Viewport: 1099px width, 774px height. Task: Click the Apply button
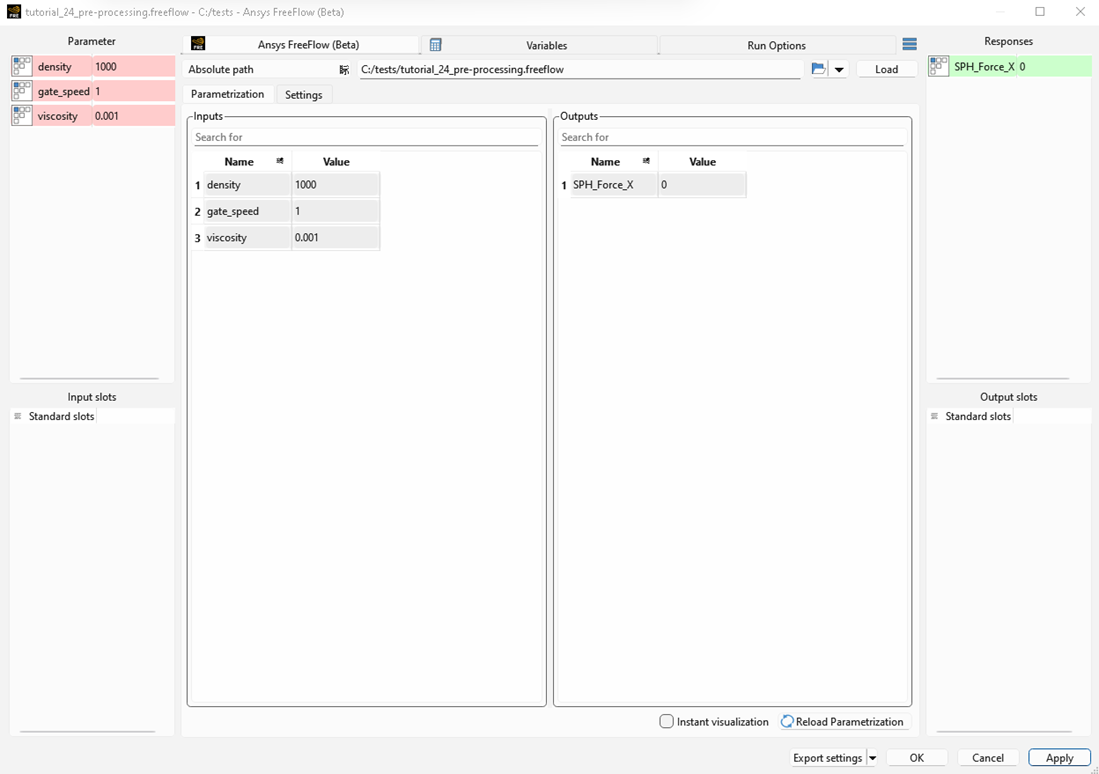click(x=1059, y=758)
